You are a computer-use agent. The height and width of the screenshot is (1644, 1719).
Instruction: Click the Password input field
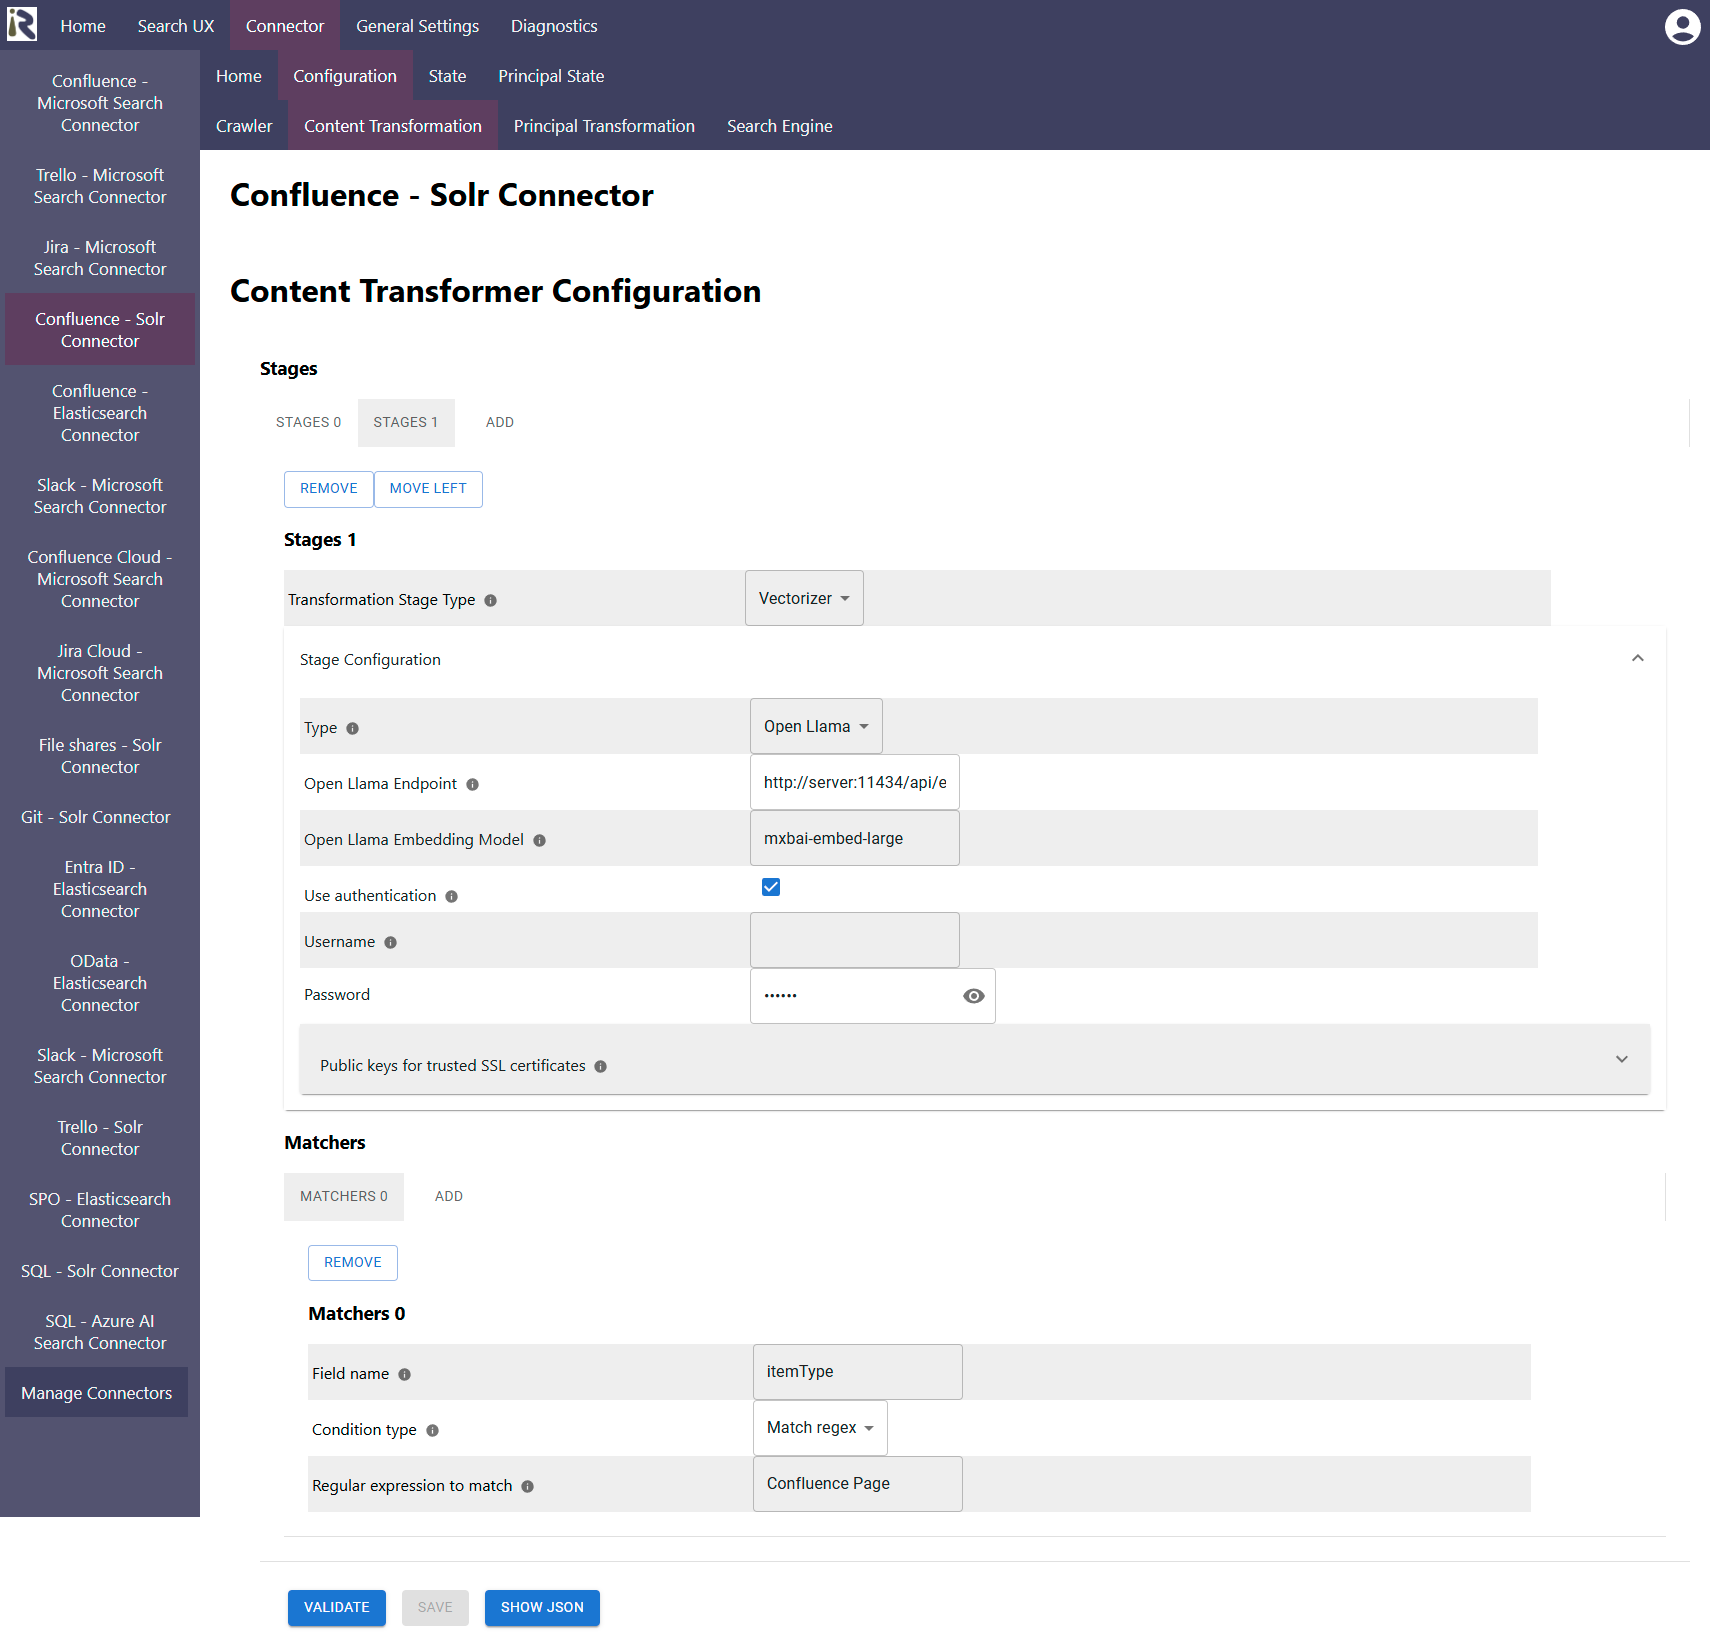coord(855,996)
